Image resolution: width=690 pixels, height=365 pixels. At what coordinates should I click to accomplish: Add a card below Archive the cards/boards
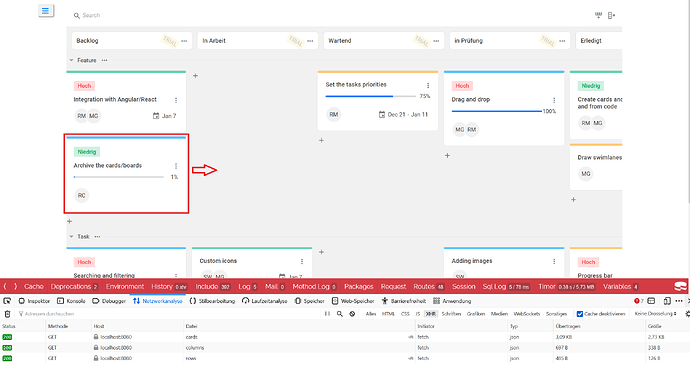69,221
